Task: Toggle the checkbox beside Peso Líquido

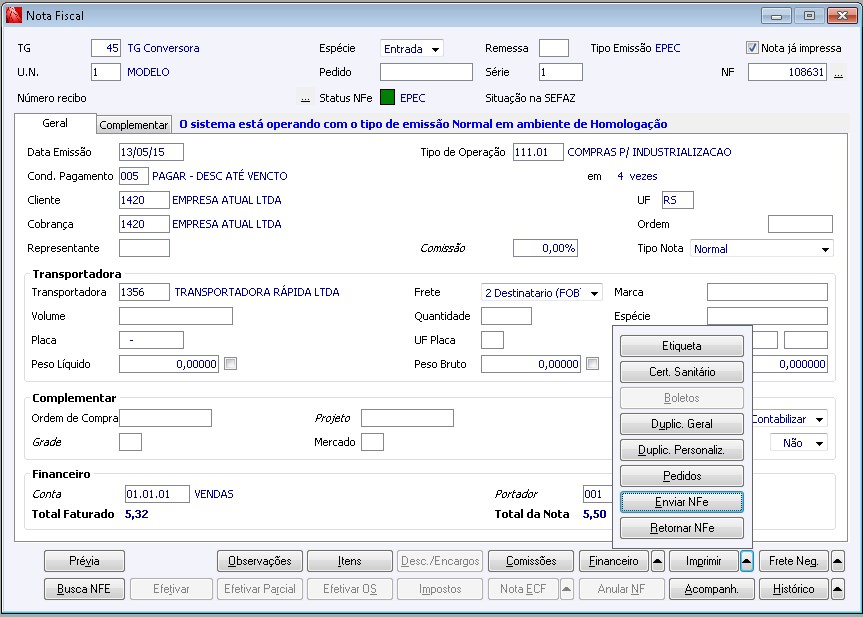Action: (x=231, y=364)
